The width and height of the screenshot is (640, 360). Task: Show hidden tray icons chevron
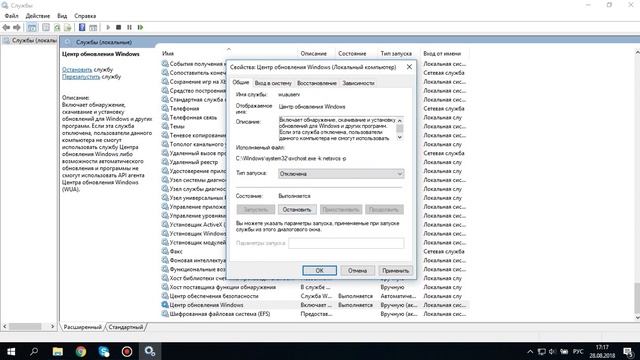point(530,351)
